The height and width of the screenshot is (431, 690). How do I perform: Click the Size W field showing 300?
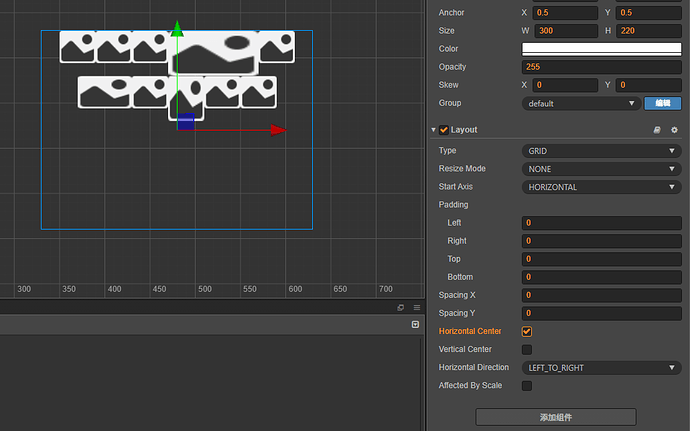pyautogui.click(x=566, y=31)
